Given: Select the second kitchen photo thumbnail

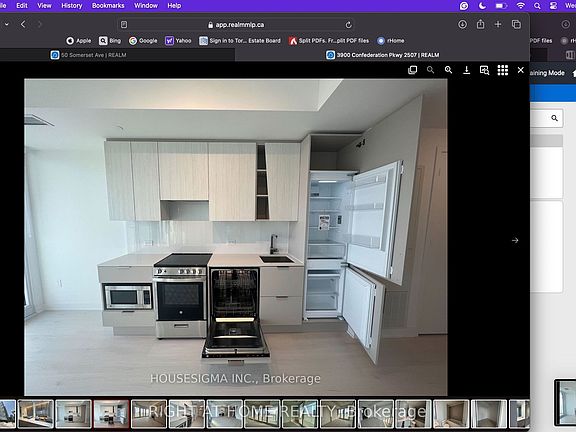Looking at the screenshot, I should pyautogui.click(x=111, y=414).
